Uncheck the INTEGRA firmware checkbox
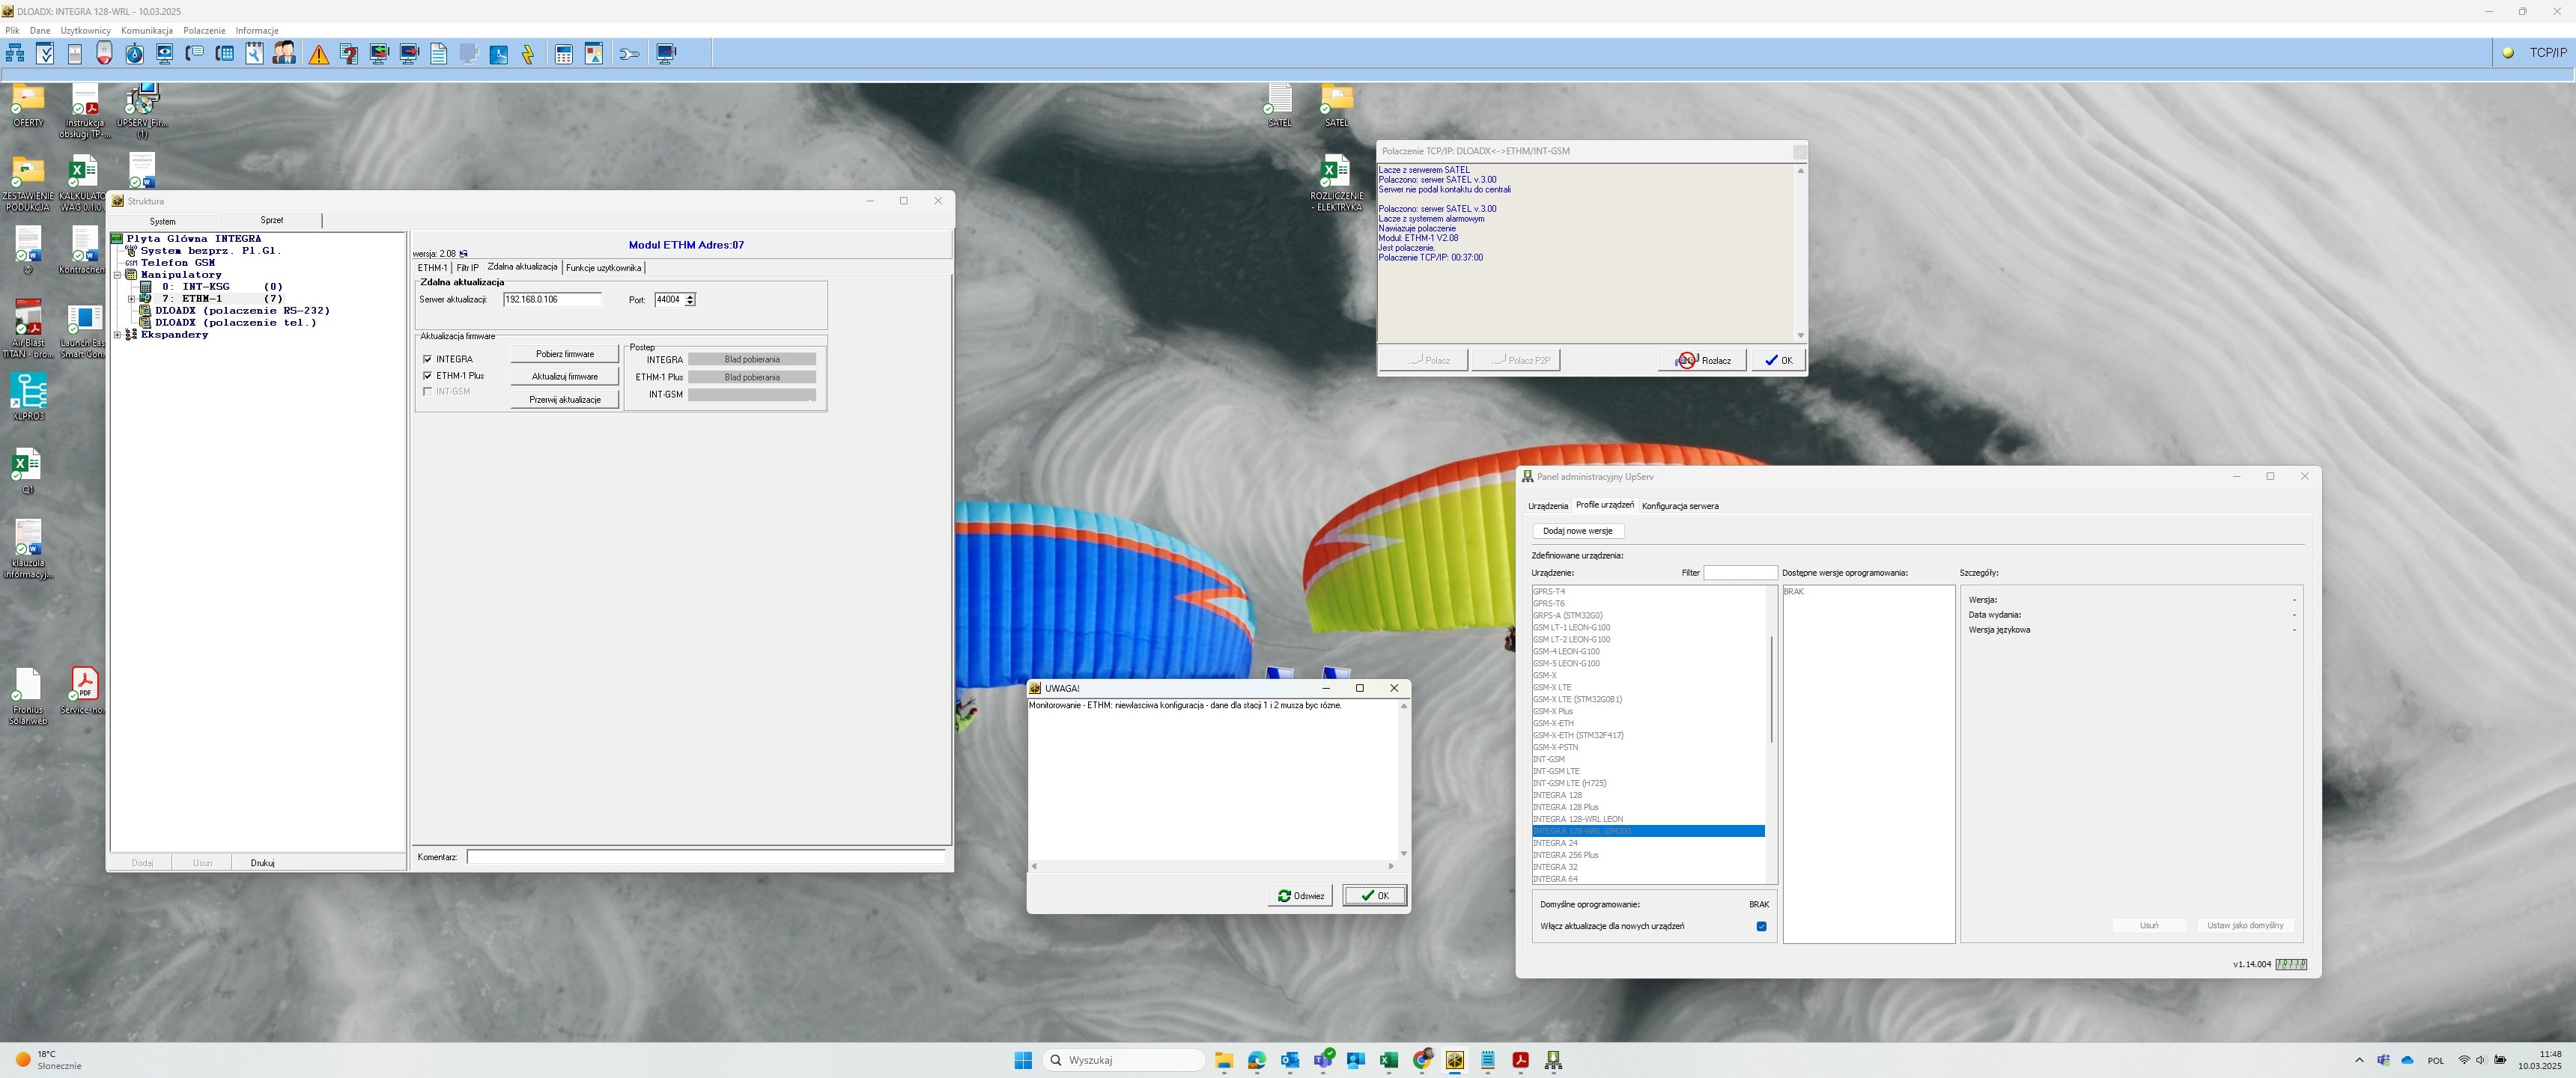Viewport: 2576px width, 1078px height. tap(428, 359)
